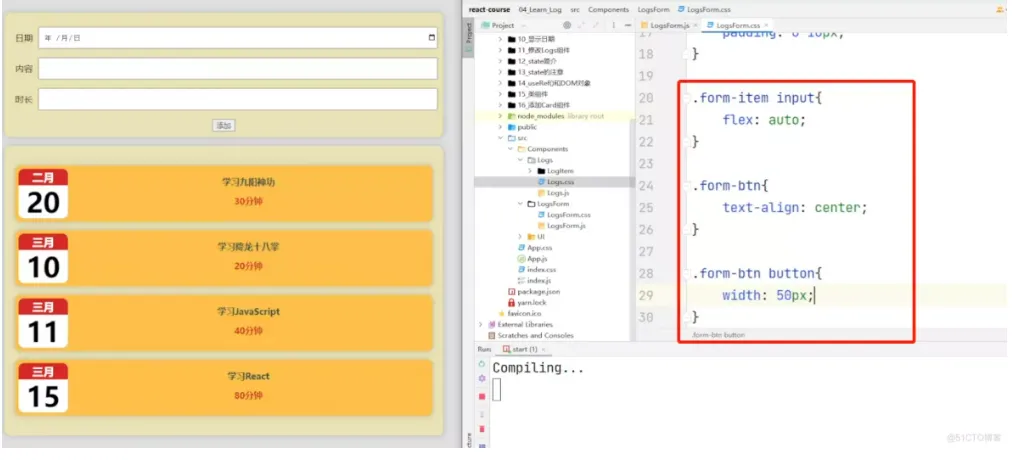Click the calendar badge showing 11
This screenshot has height=460, width=1012.
(x=43, y=323)
